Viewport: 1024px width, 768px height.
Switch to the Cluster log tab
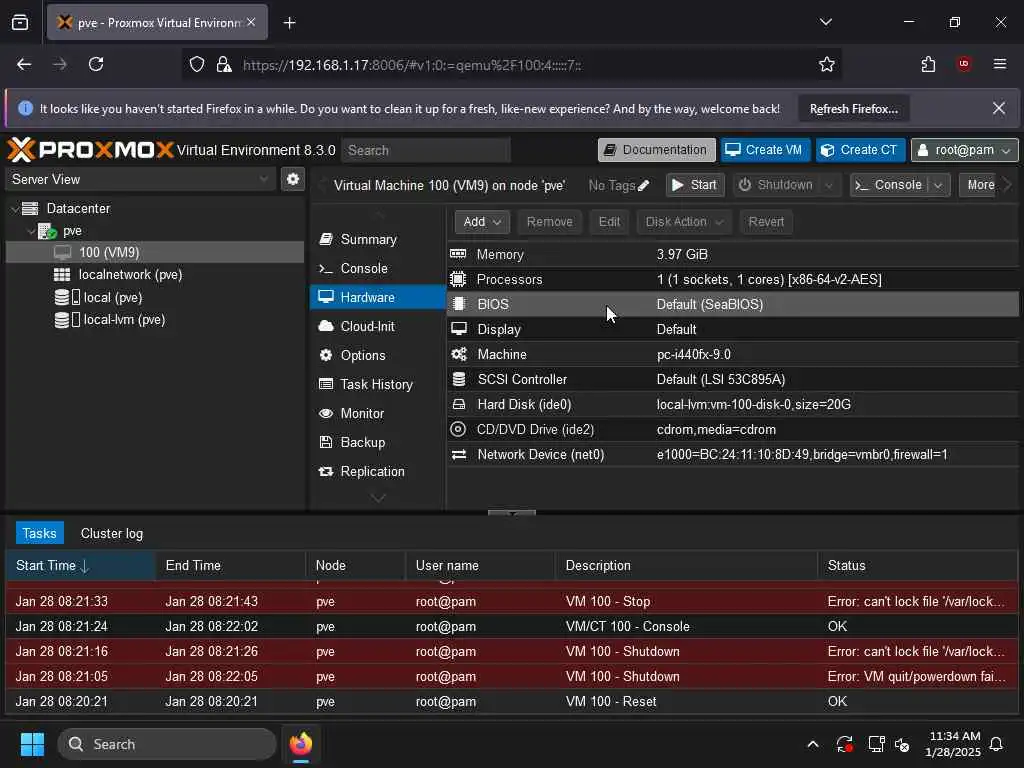[x=112, y=534]
